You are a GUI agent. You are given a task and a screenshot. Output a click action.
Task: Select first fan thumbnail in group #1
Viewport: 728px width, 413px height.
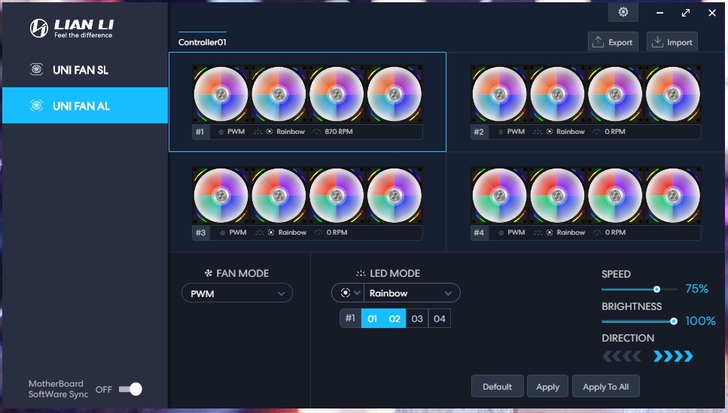pyautogui.click(x=221, y=94)
